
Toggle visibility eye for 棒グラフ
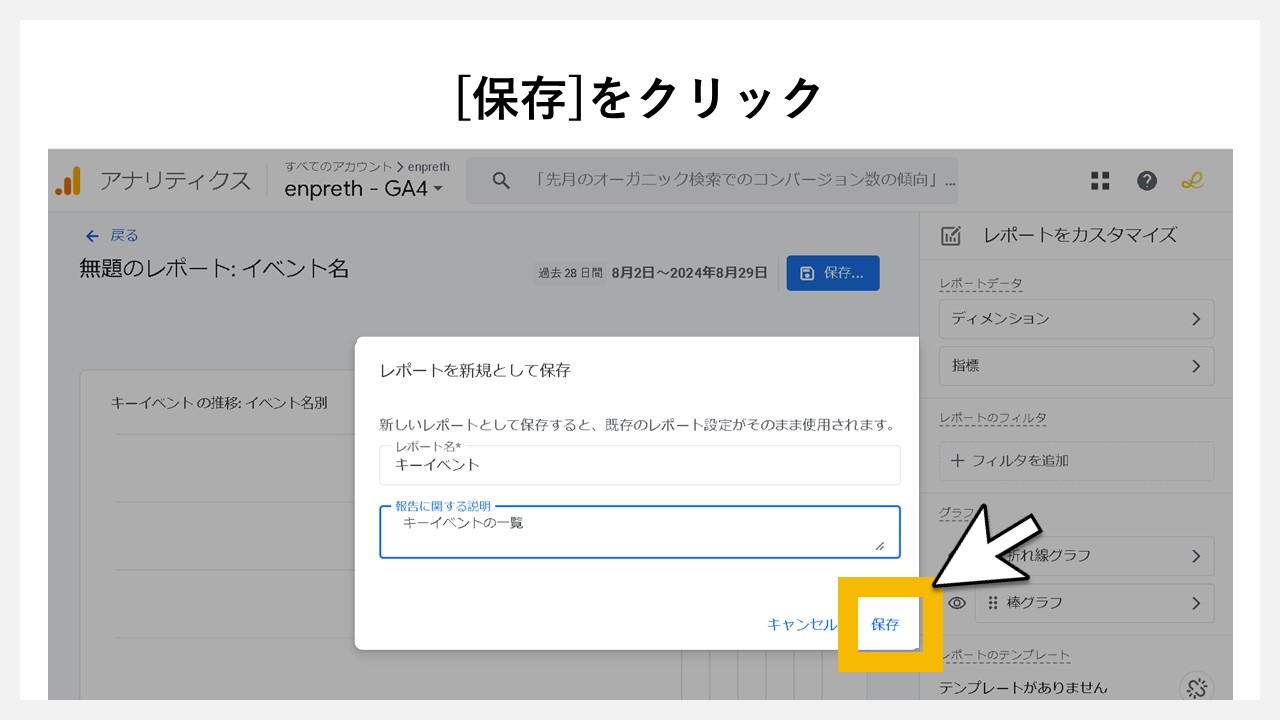tap(957, 603)
